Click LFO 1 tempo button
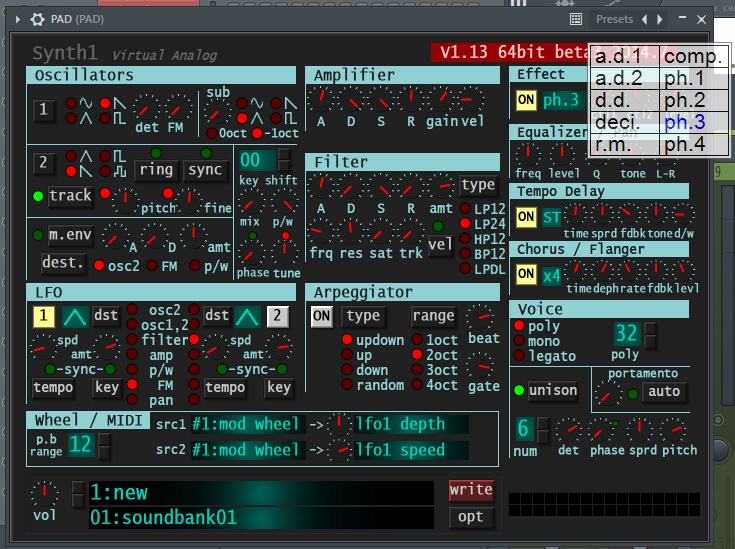Screen dimensions: 735x549 (53, 388)
